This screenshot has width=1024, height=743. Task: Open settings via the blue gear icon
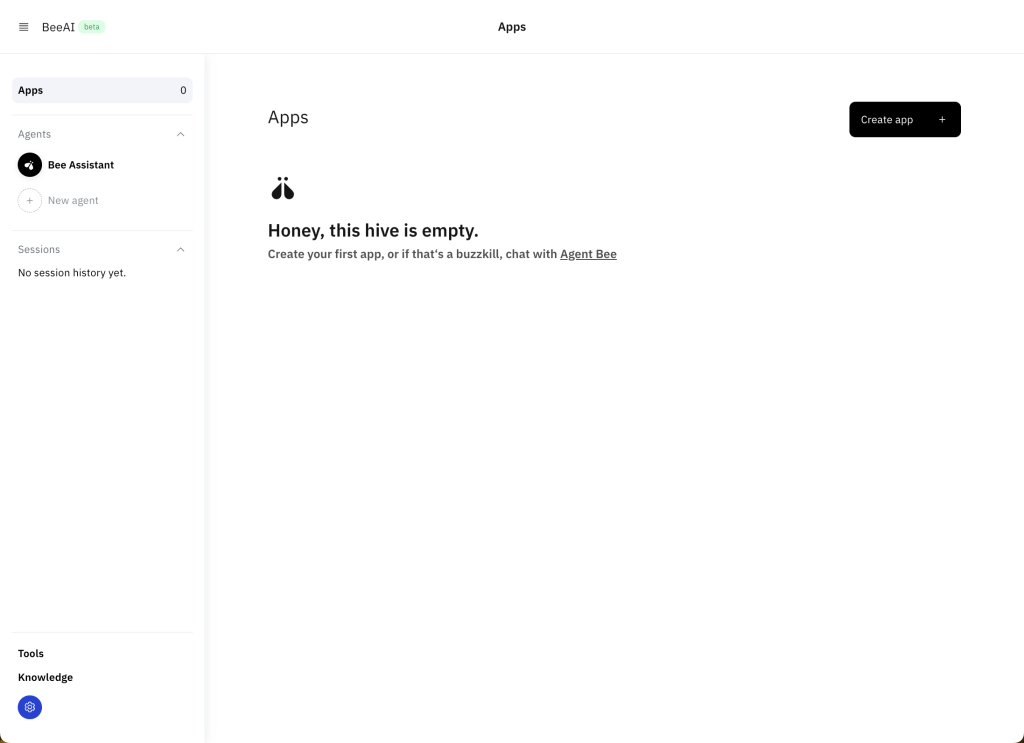pos(30,707)
